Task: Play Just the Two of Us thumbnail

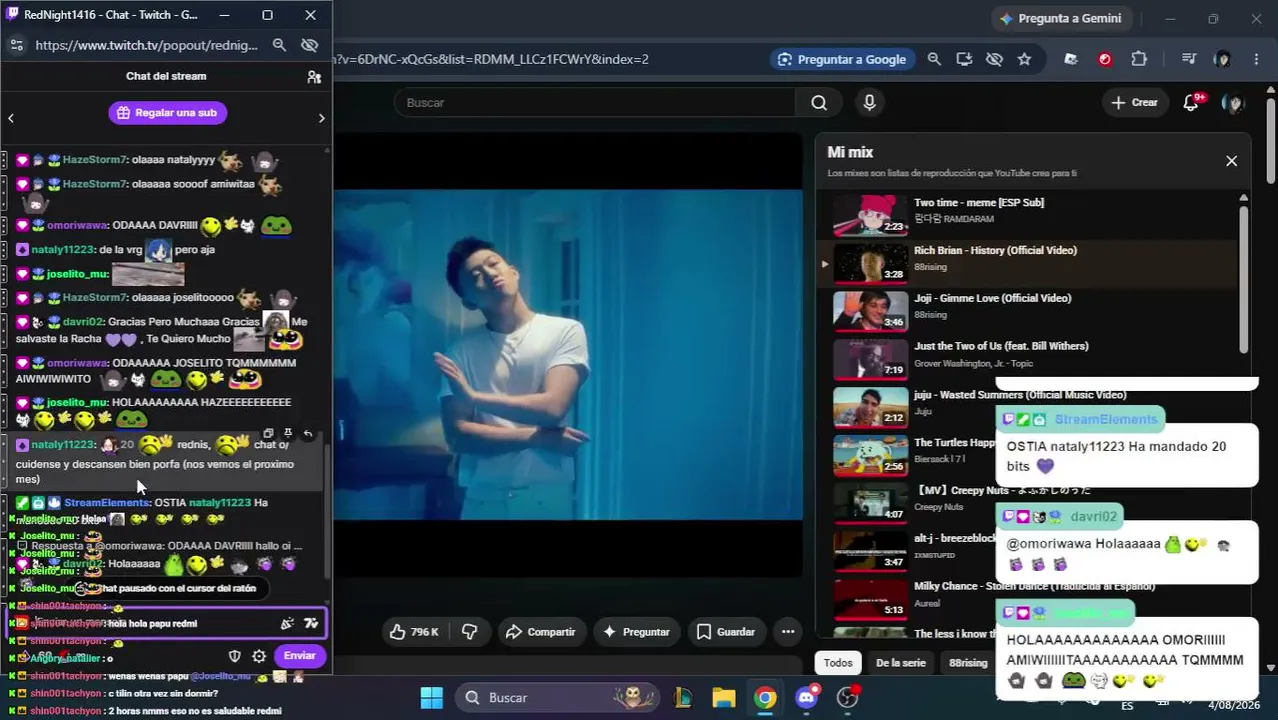Action: pos(870,358)
